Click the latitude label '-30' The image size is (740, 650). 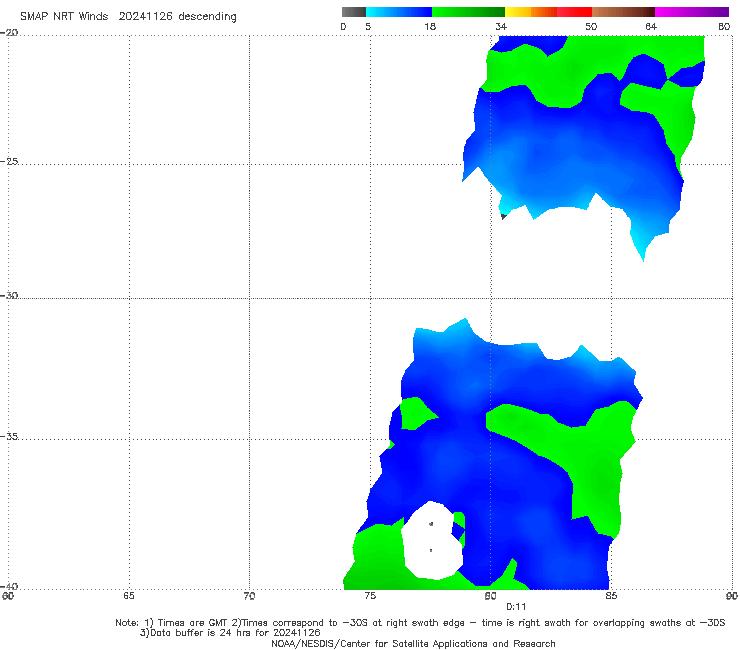point(9,295)
